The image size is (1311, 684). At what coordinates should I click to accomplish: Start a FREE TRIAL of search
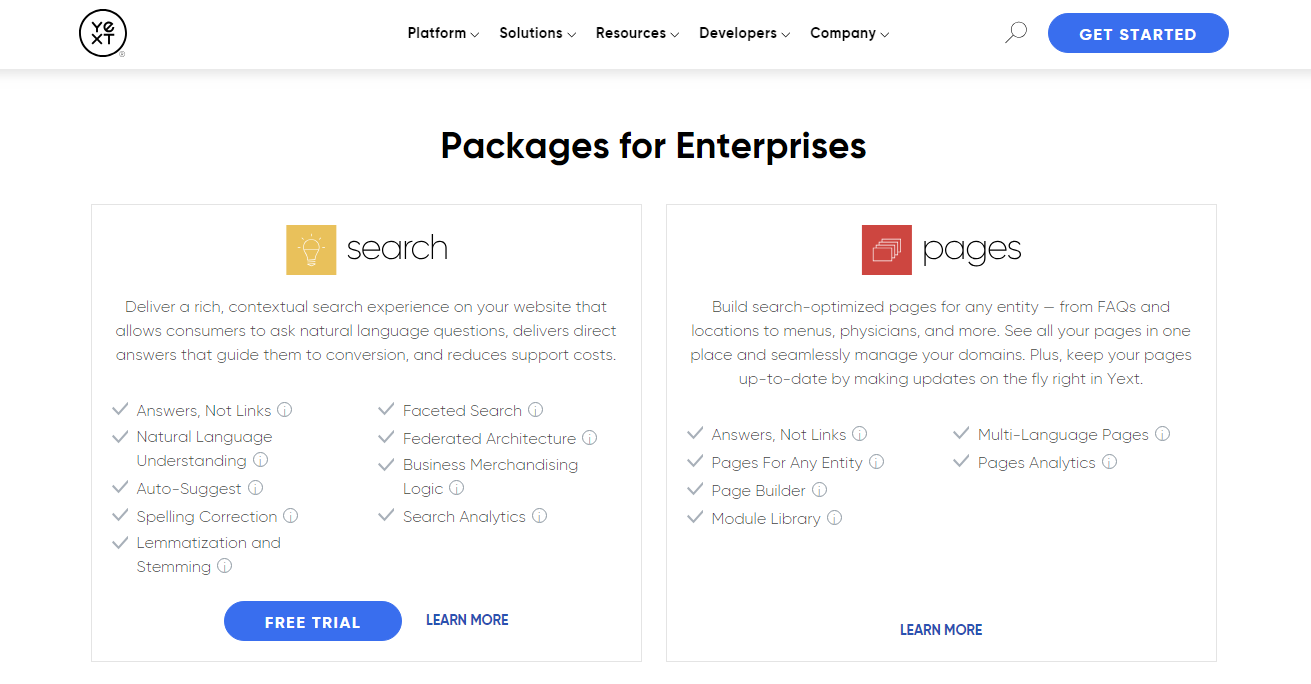[x=312, y=621]
